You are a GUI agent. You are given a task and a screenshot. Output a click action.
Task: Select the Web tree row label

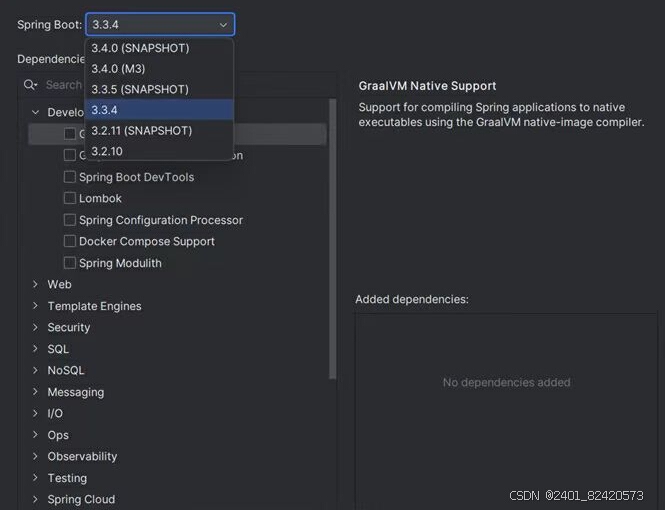59,284
